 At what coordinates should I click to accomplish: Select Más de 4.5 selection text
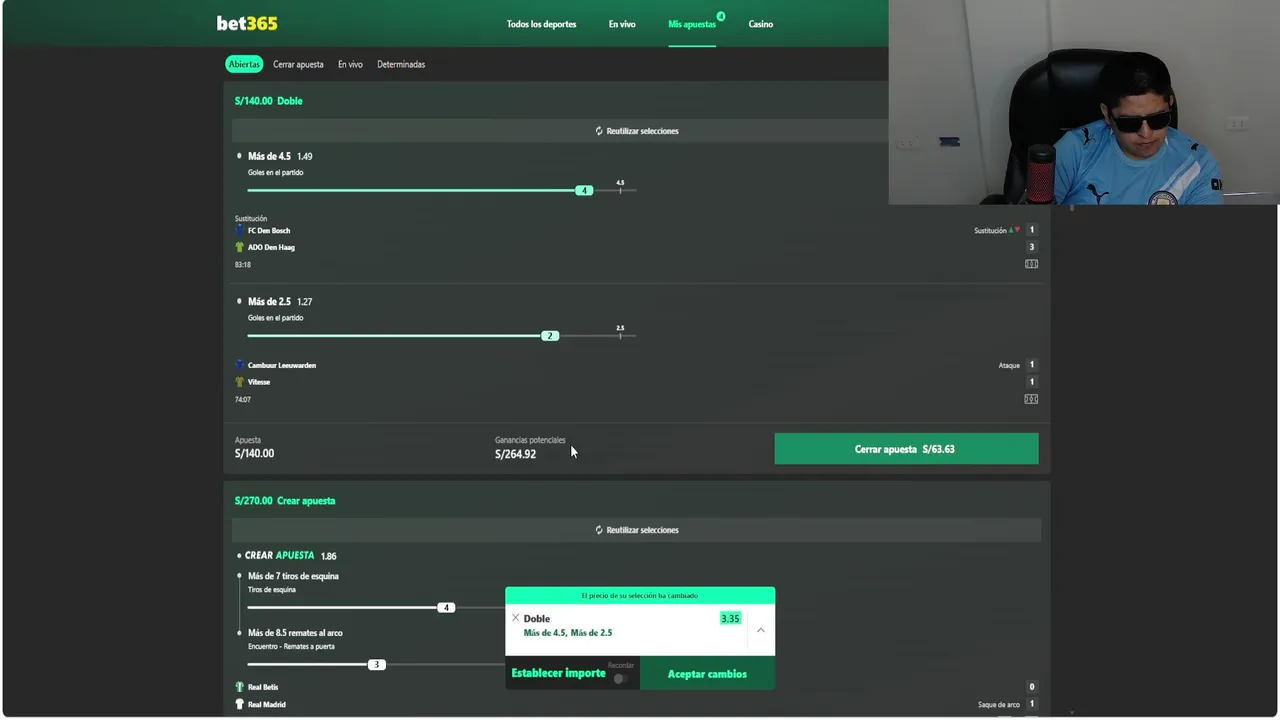click(x=269, y=156)
